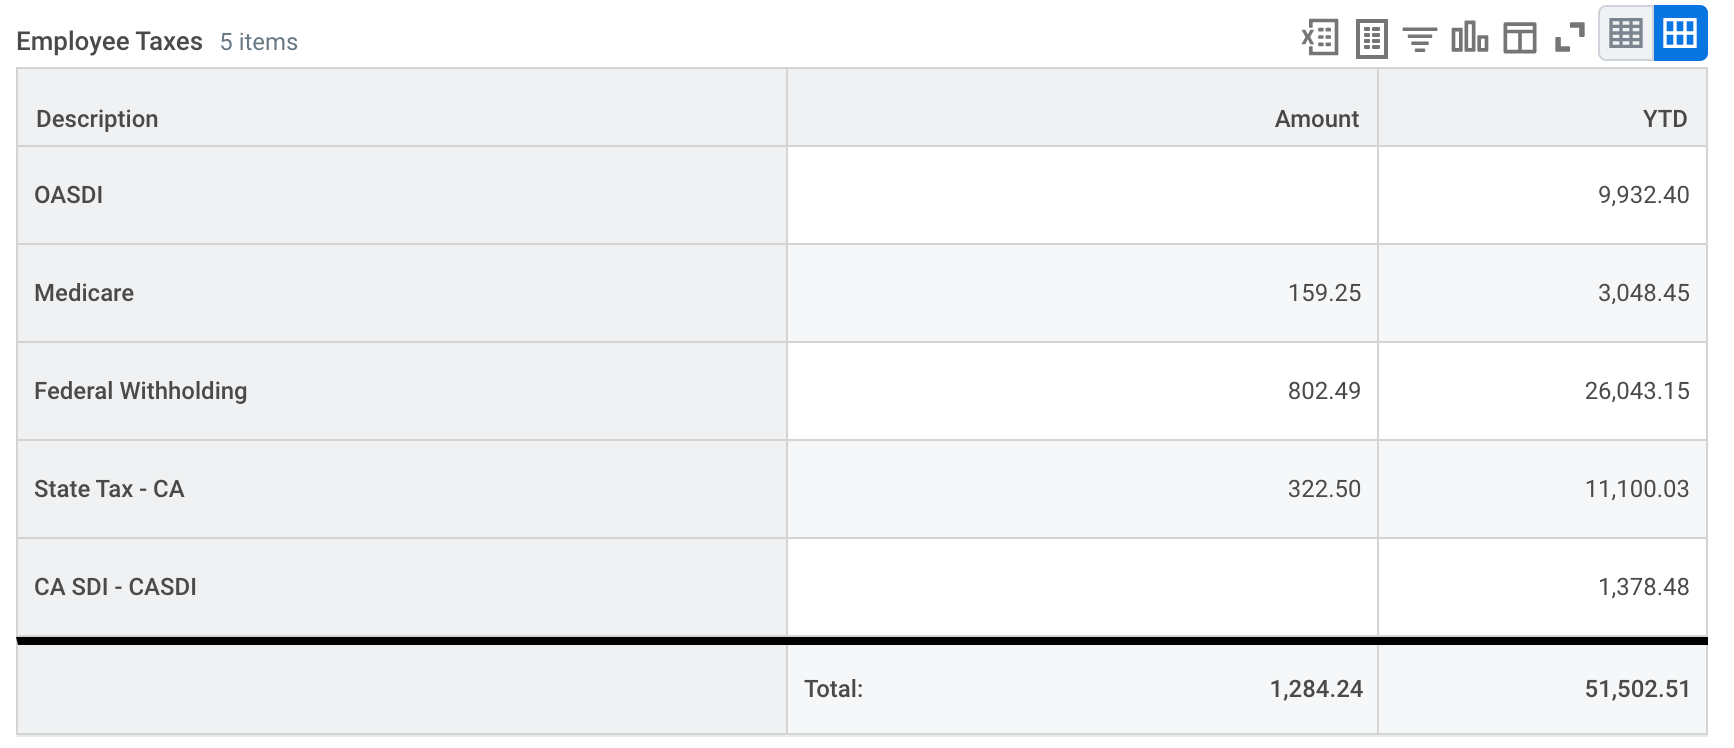Click the Federal Withholding description cell
Image resolution: width=1734 pixels, height=748 pixels.
[x=141, y=391]
